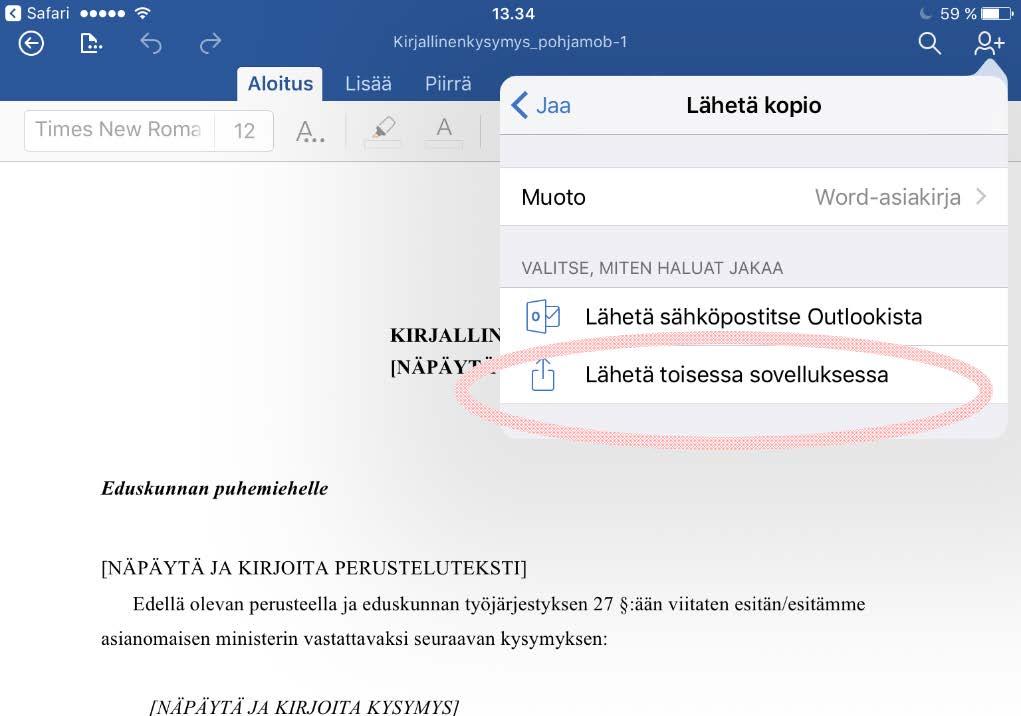Tap the line asianomaisen ministerin vastattavaksi
Viewport: 1021px width, 716px height.
coord(354,639)
